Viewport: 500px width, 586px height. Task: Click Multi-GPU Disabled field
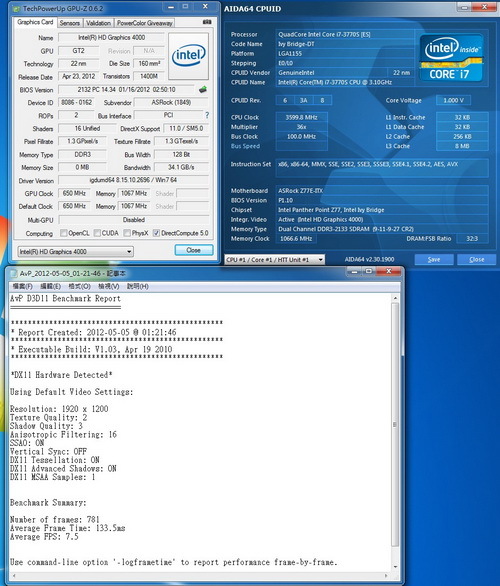[x=133, y=220]
